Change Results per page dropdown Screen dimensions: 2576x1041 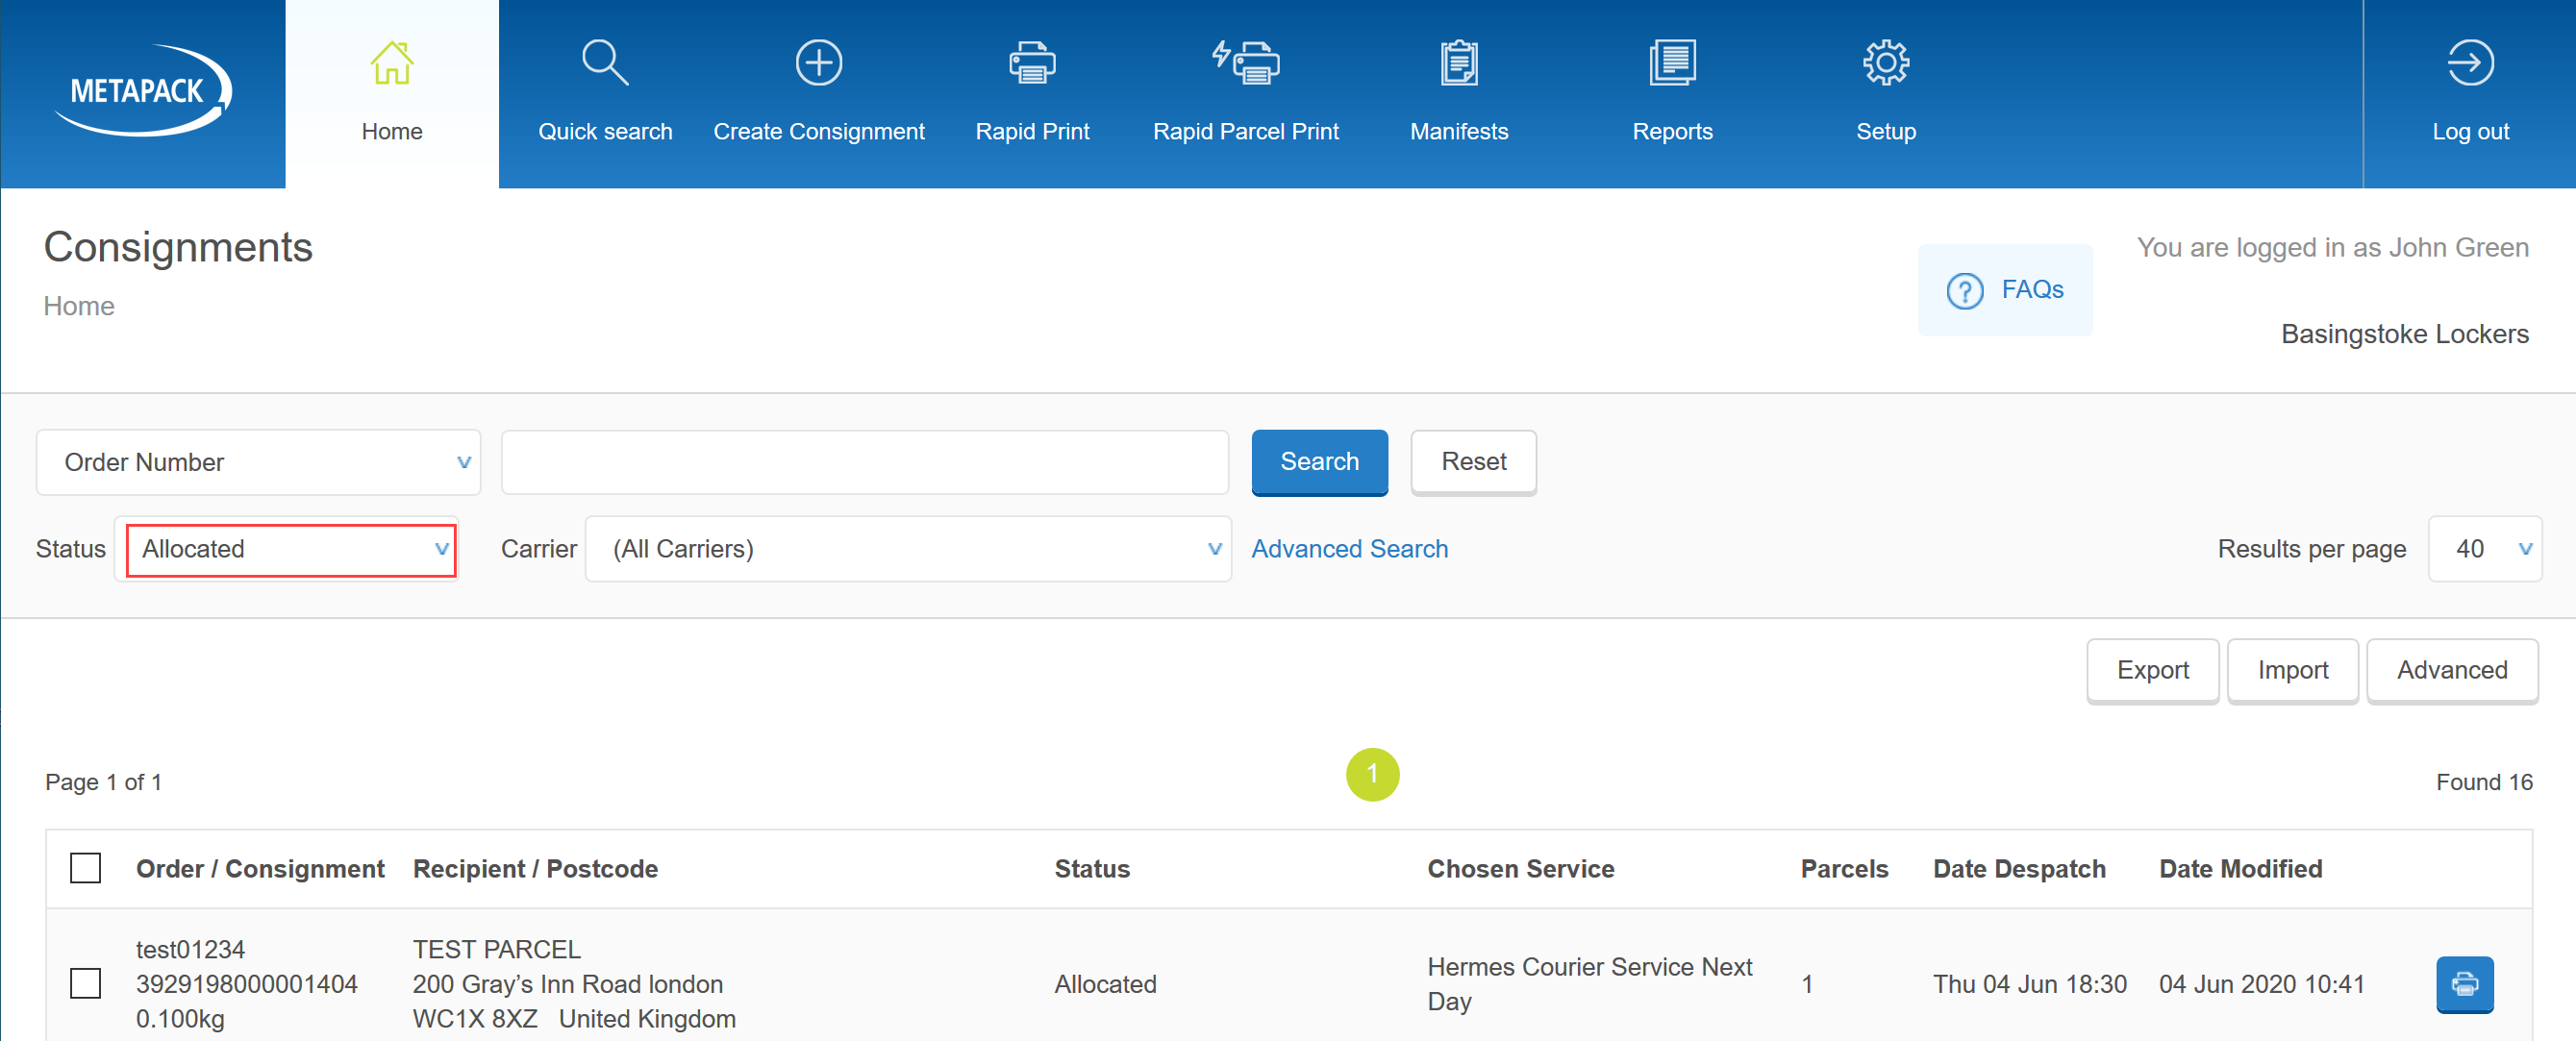tap(2484, 549)
